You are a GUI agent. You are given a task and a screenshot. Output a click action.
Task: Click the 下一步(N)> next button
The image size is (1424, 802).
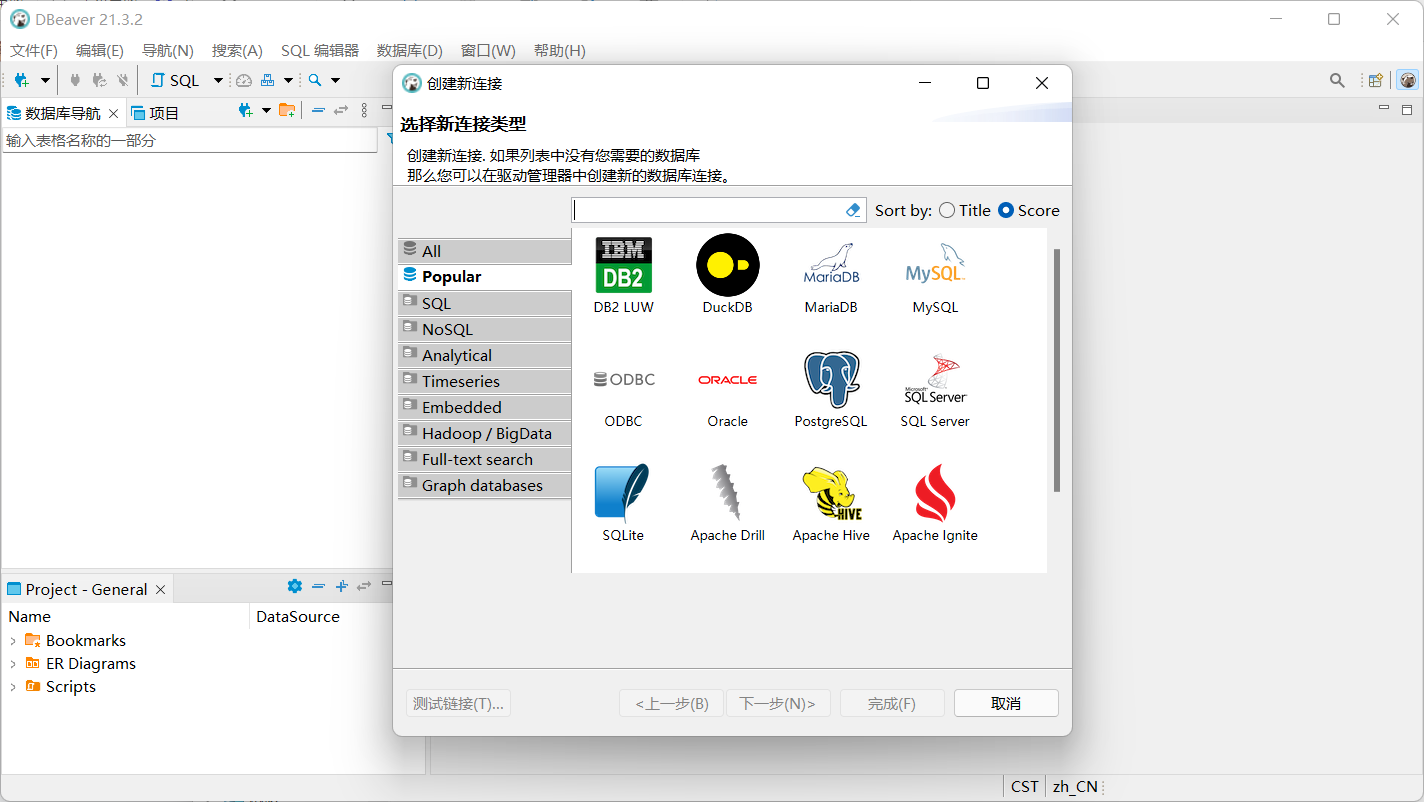click(778, 703)
